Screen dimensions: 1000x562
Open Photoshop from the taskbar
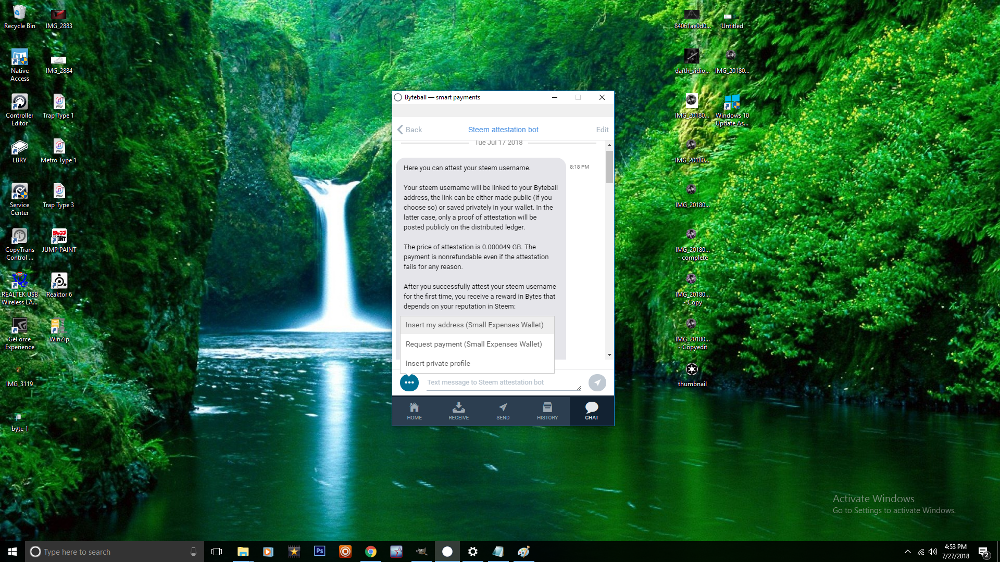point(320,551)
